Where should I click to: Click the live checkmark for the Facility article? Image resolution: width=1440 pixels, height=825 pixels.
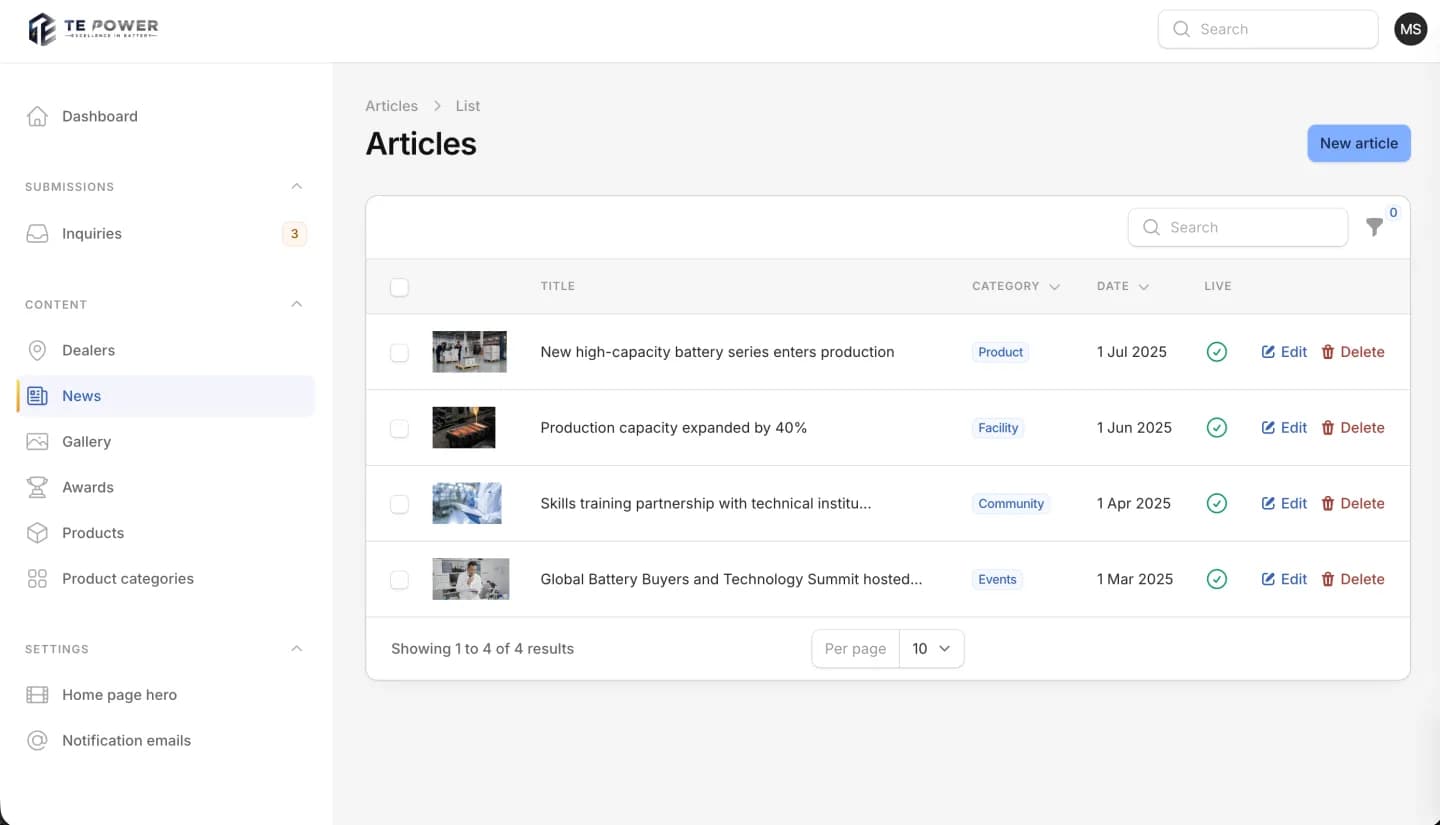tap(1216, 428)
